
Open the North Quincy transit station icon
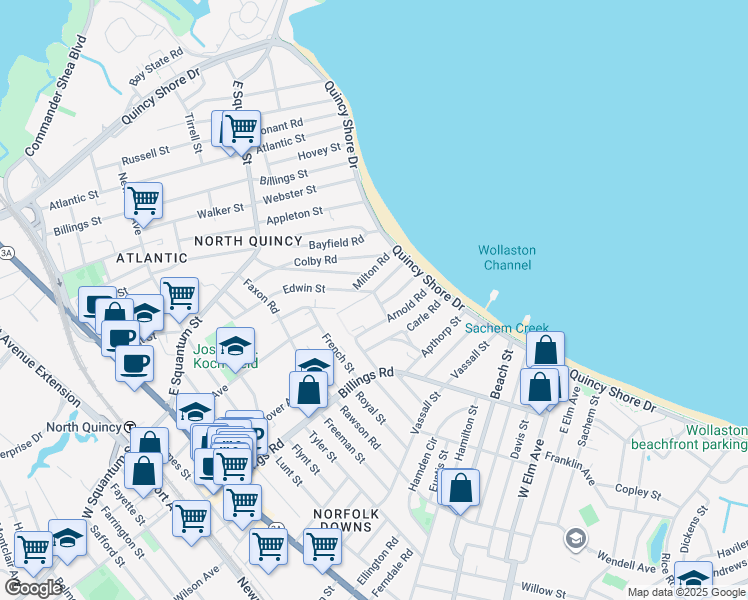click(130, 426)
